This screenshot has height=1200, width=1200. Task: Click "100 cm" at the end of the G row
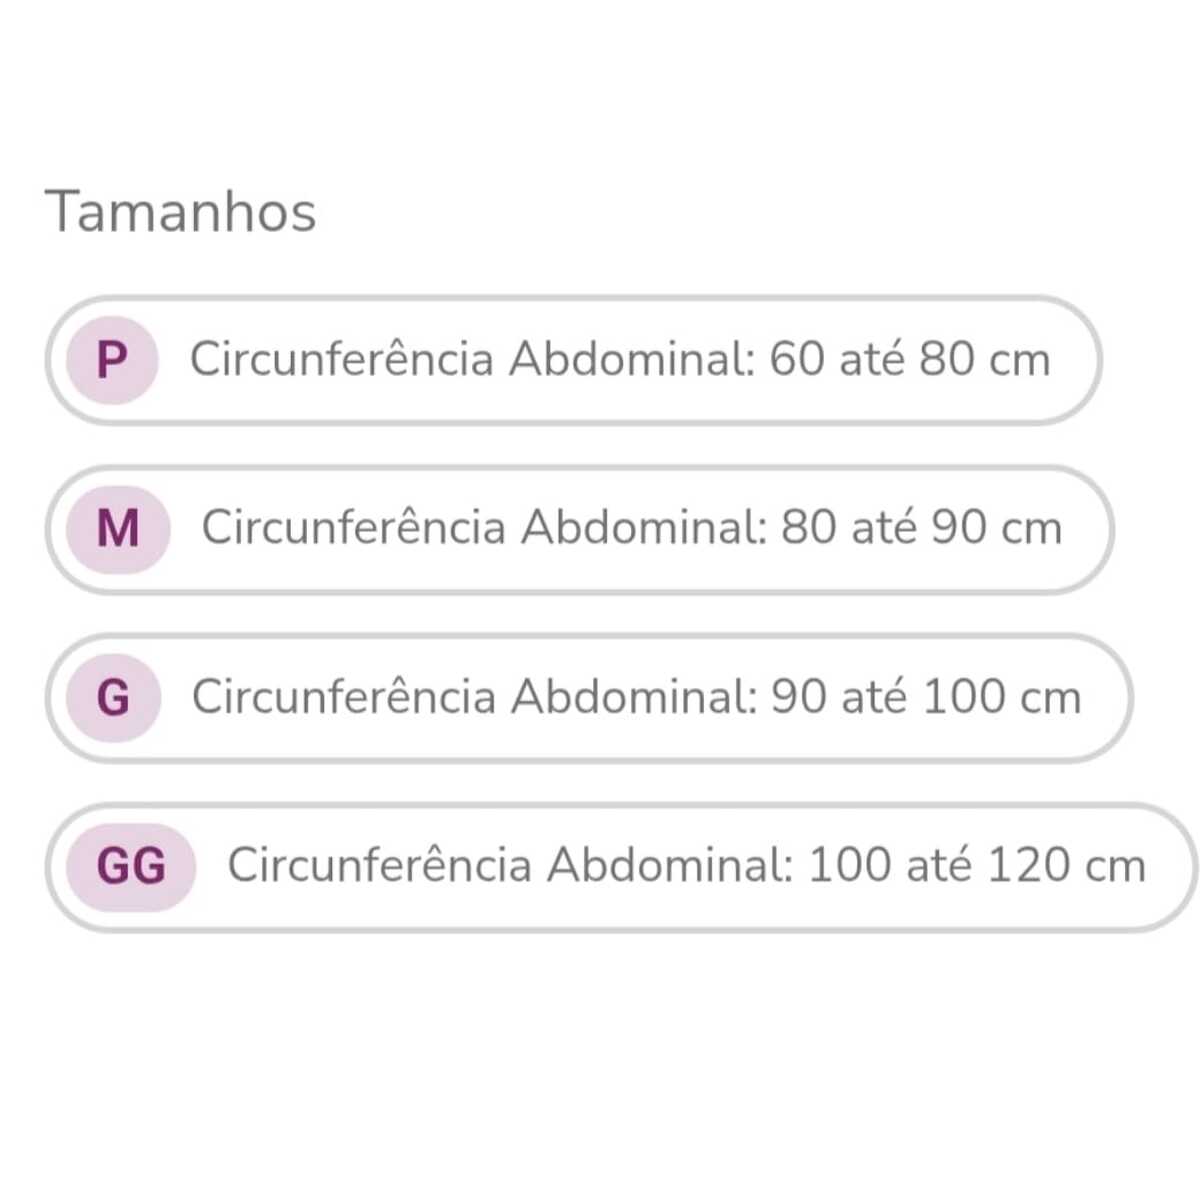pos(1001,697)
